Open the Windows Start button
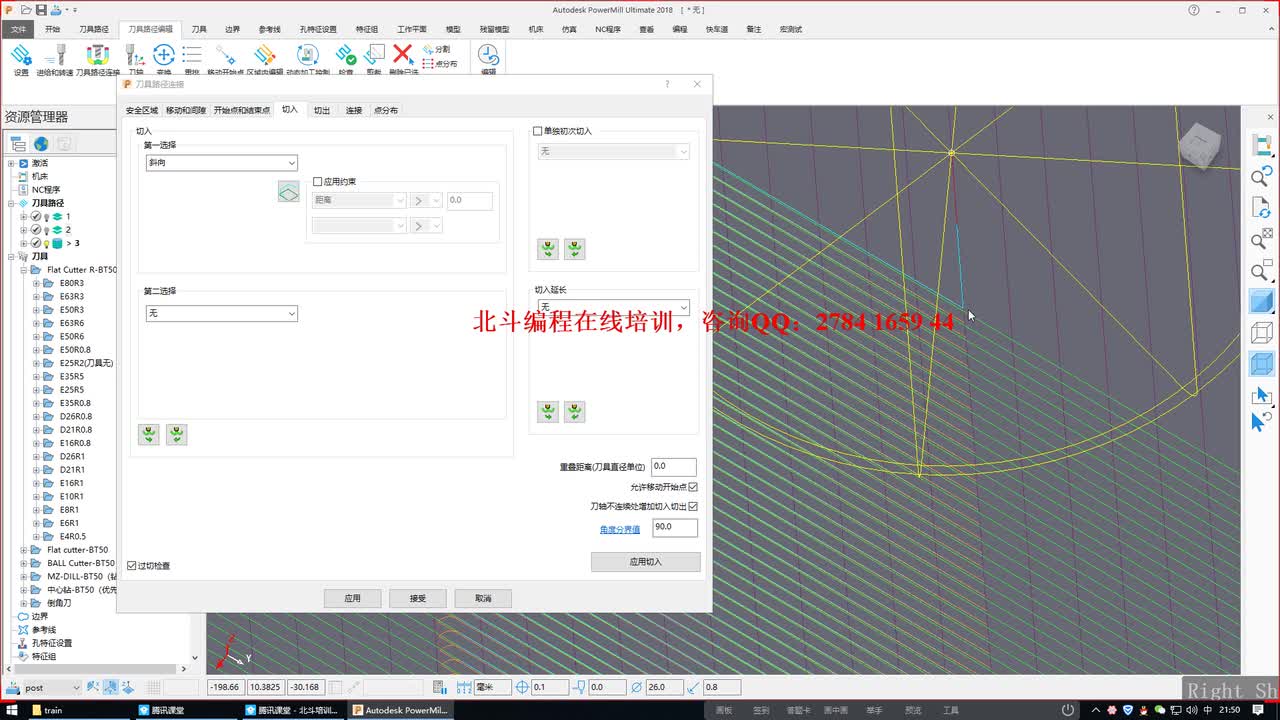 tap(12, 710)
